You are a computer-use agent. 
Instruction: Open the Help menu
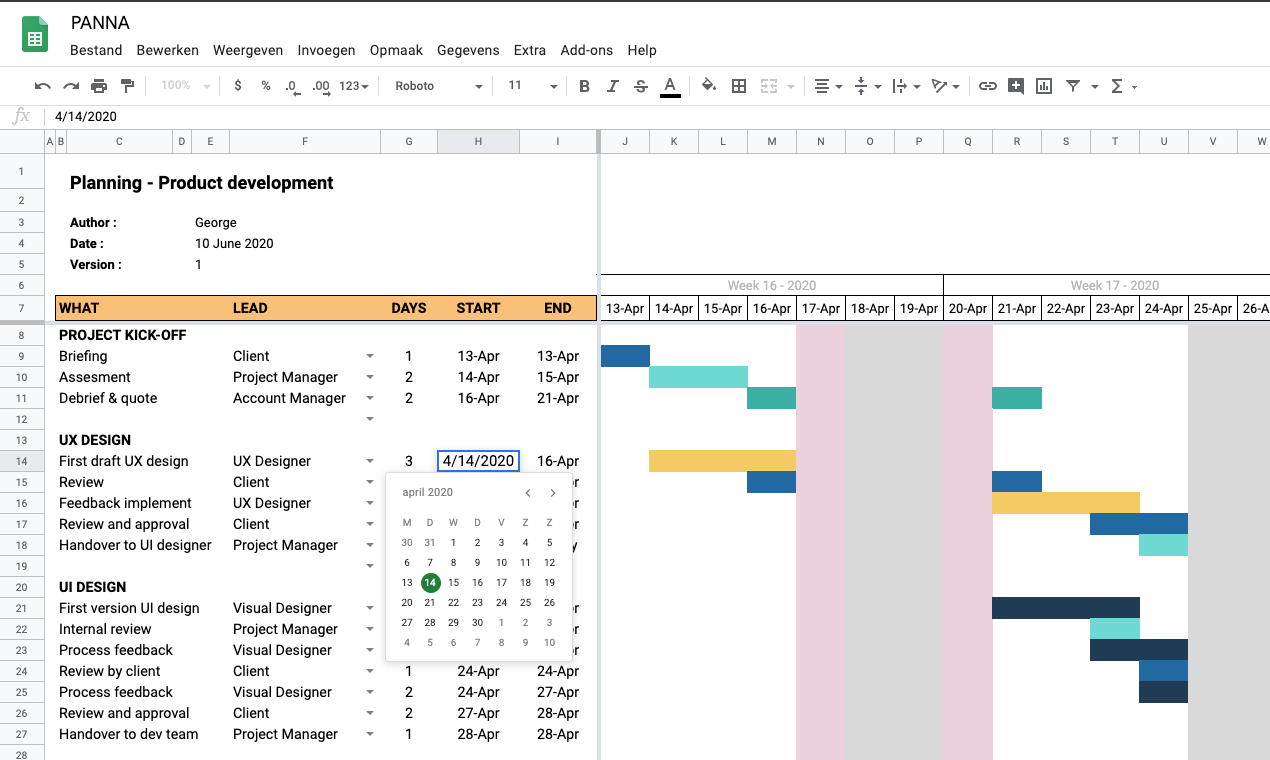[x=642, y=50]
